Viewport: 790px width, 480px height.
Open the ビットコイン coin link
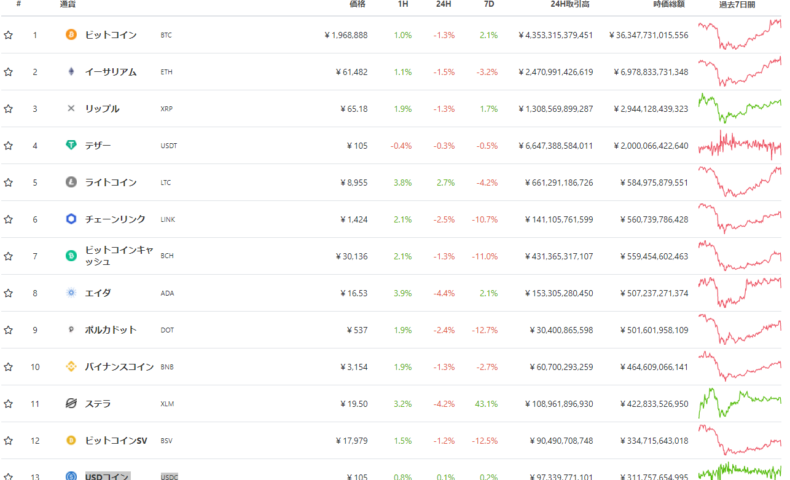pos(110,35)
